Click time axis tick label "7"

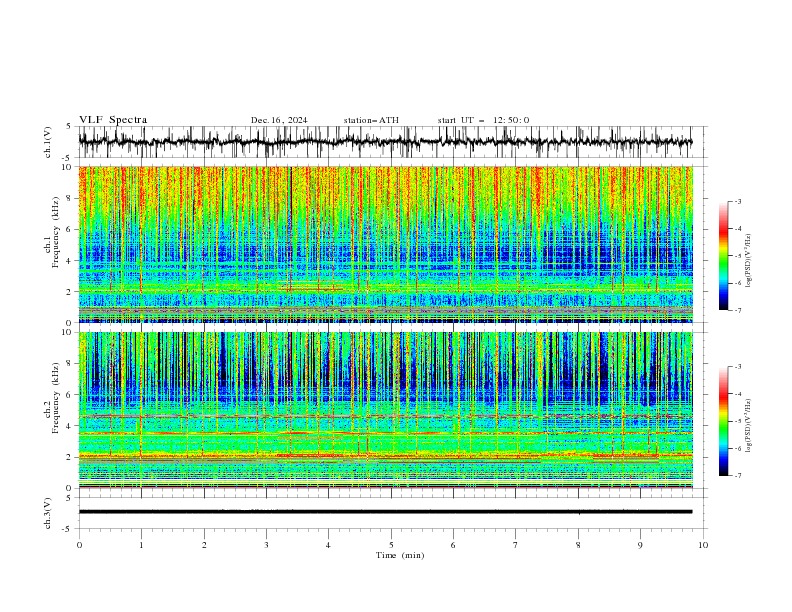[516, 545]
